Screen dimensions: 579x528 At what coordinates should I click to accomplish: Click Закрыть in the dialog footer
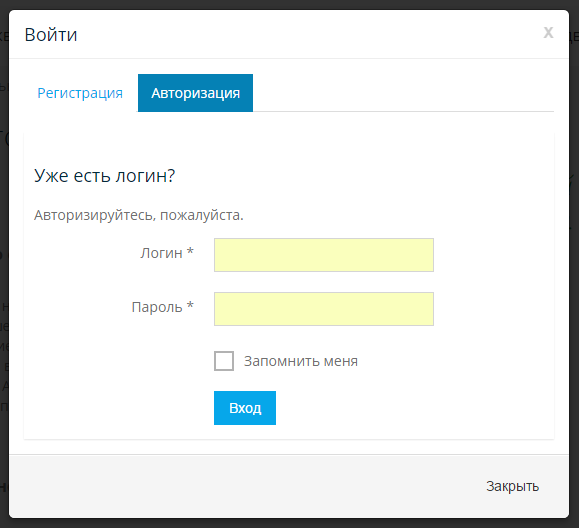point(513,486)
